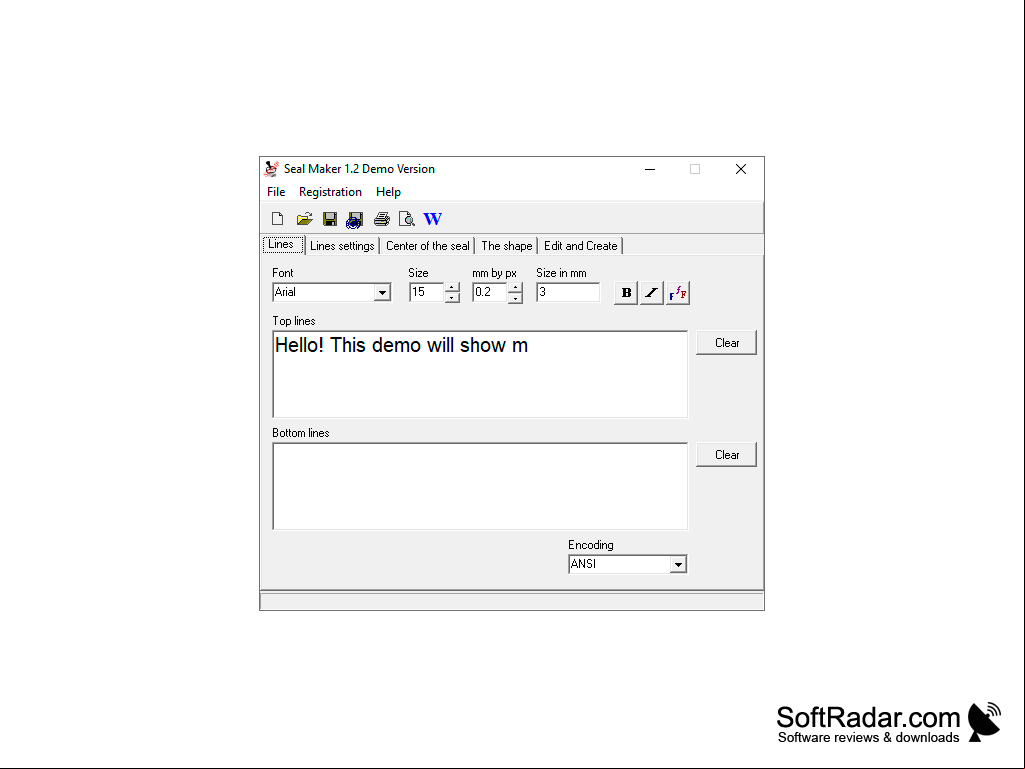Click the font style fF button
This screenshot has height=769, width=1025.
[x=678, y=292]
